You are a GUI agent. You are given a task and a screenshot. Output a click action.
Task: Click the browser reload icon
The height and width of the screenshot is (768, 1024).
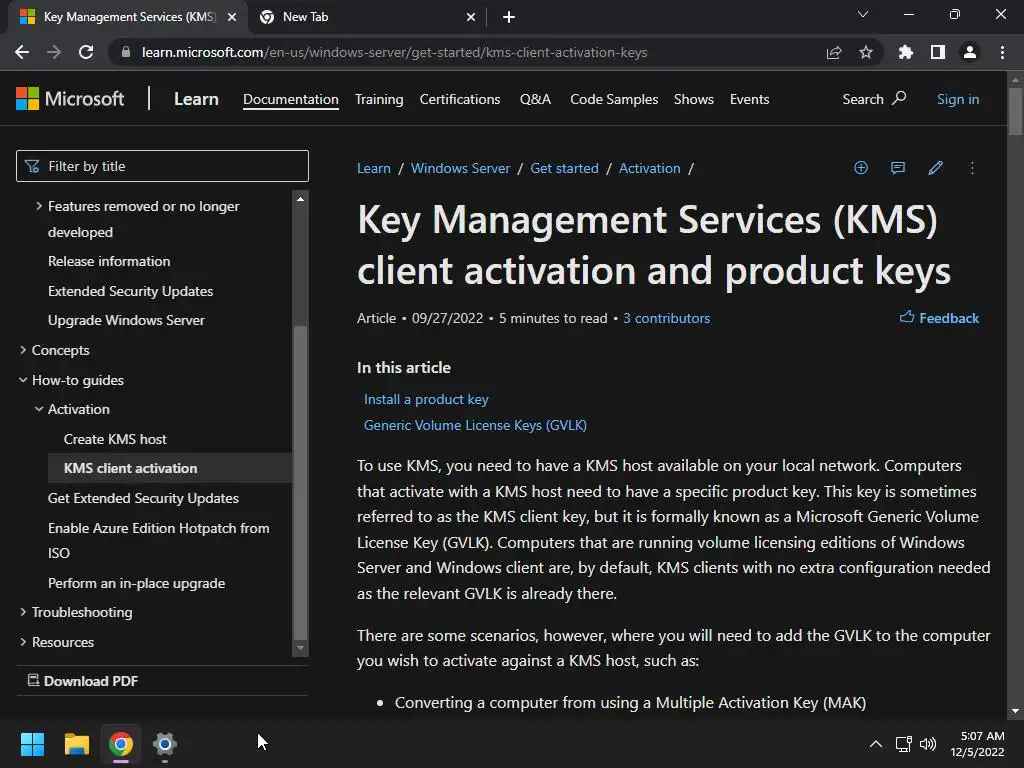[x=86, y=52]
